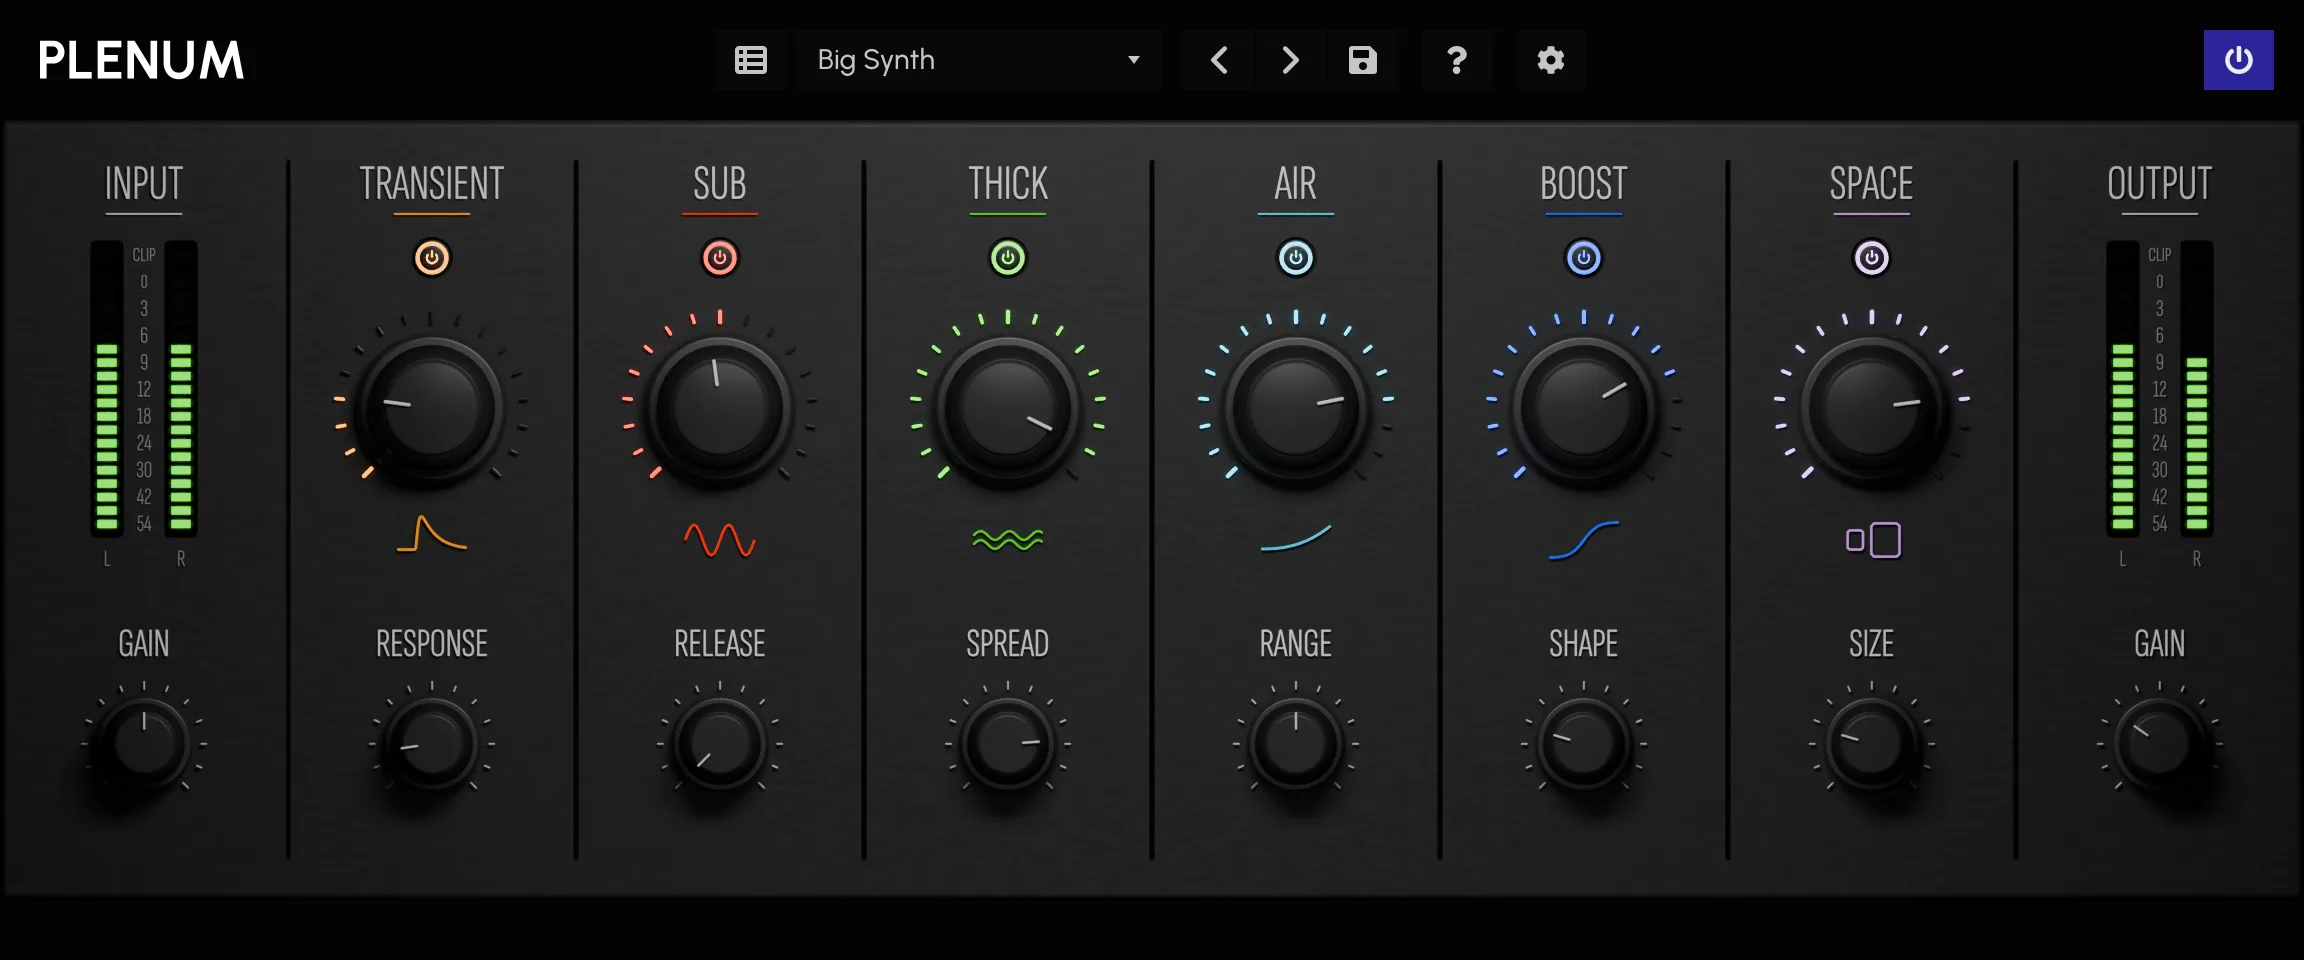The height and width of the screenshot is (960, 2304).
Task: Click the Thick Spread knob
Action: [x=1008, y=744]
